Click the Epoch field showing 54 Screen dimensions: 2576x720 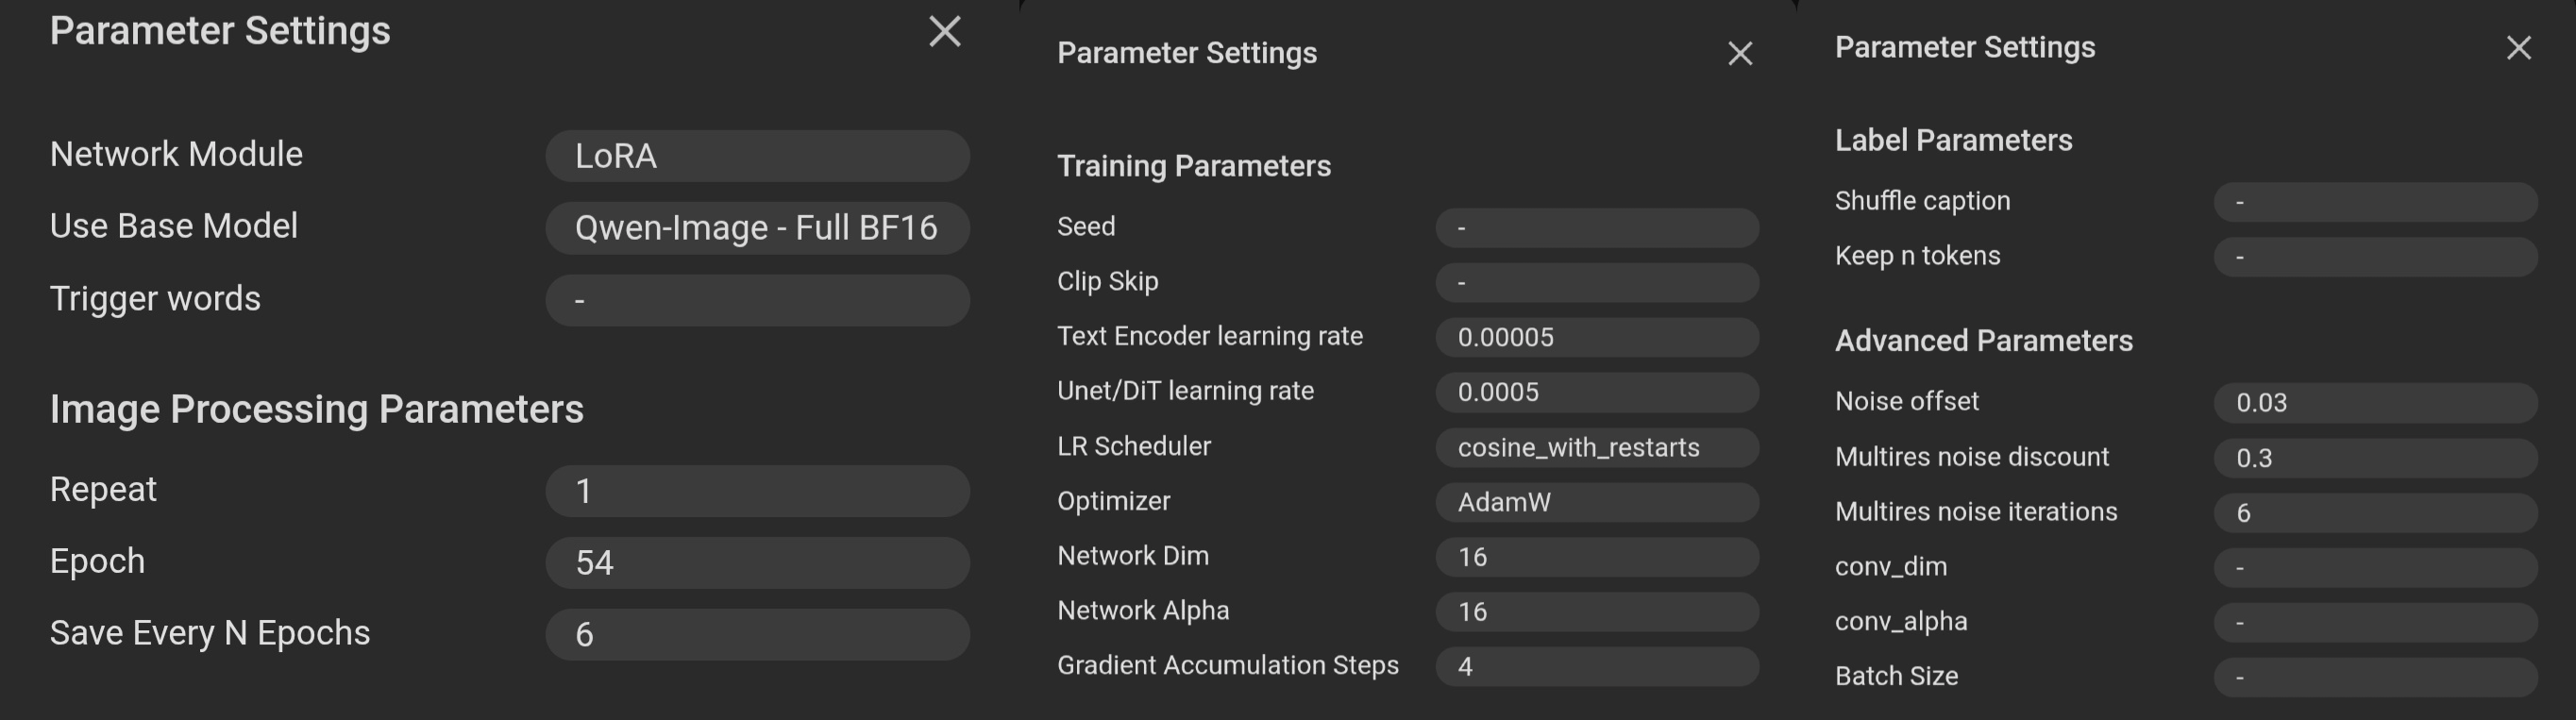pos(757,563)
